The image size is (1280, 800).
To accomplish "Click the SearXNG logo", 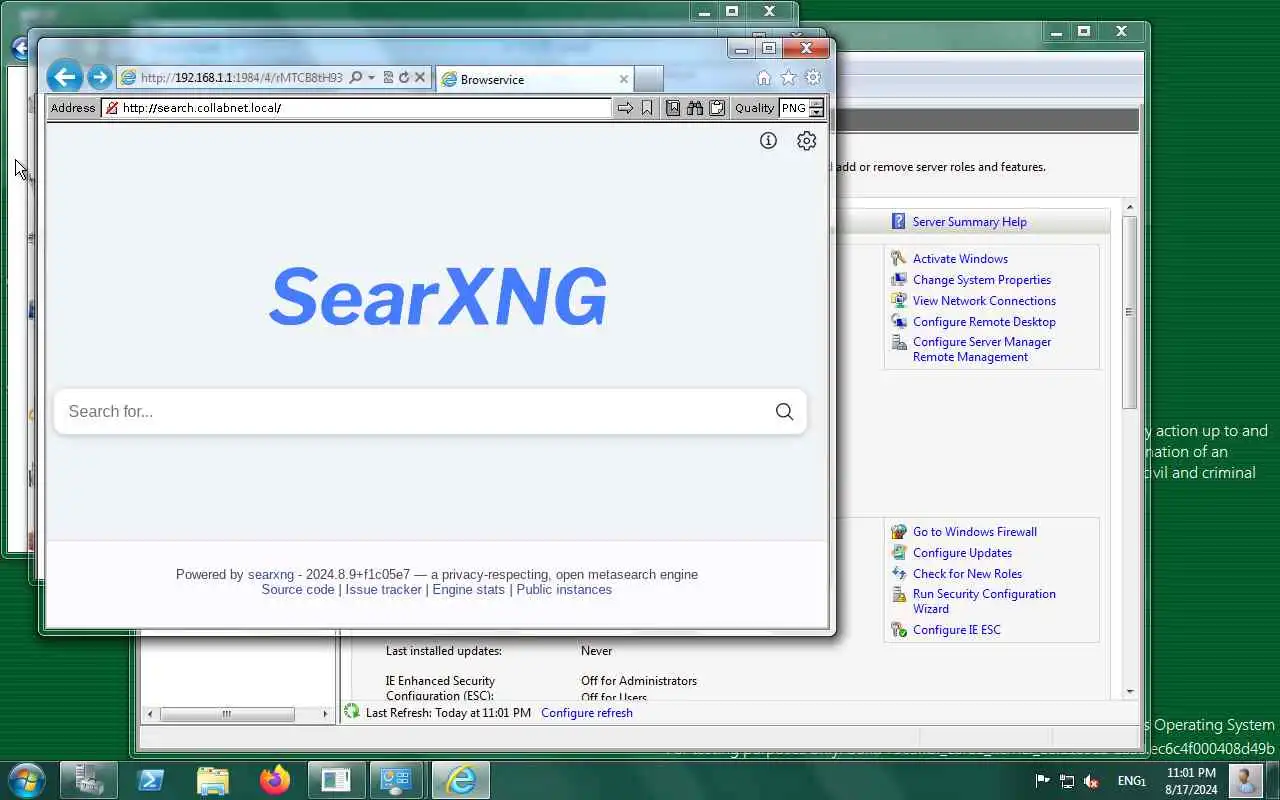I will pos(438,297).
